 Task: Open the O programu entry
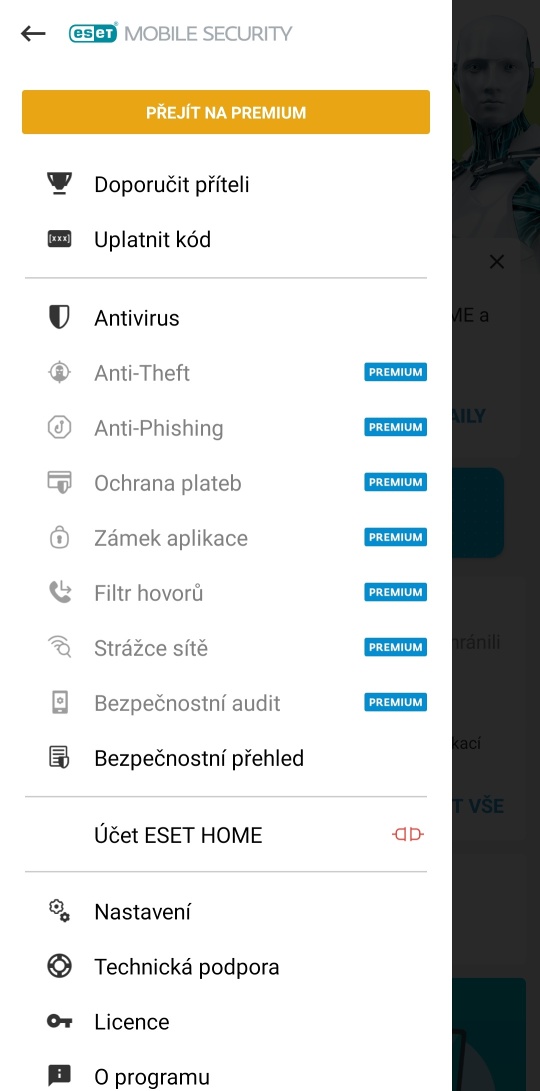point(225,1076)
